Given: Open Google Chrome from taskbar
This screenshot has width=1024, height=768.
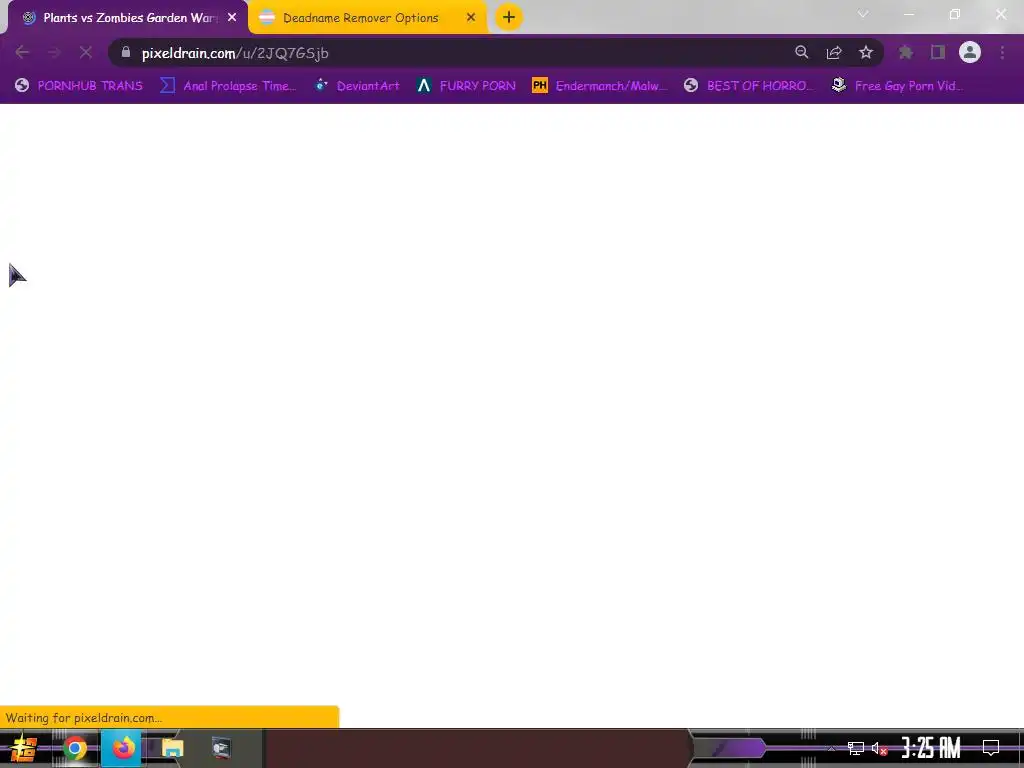Looking at the screenshot, I should coord(74,748).
